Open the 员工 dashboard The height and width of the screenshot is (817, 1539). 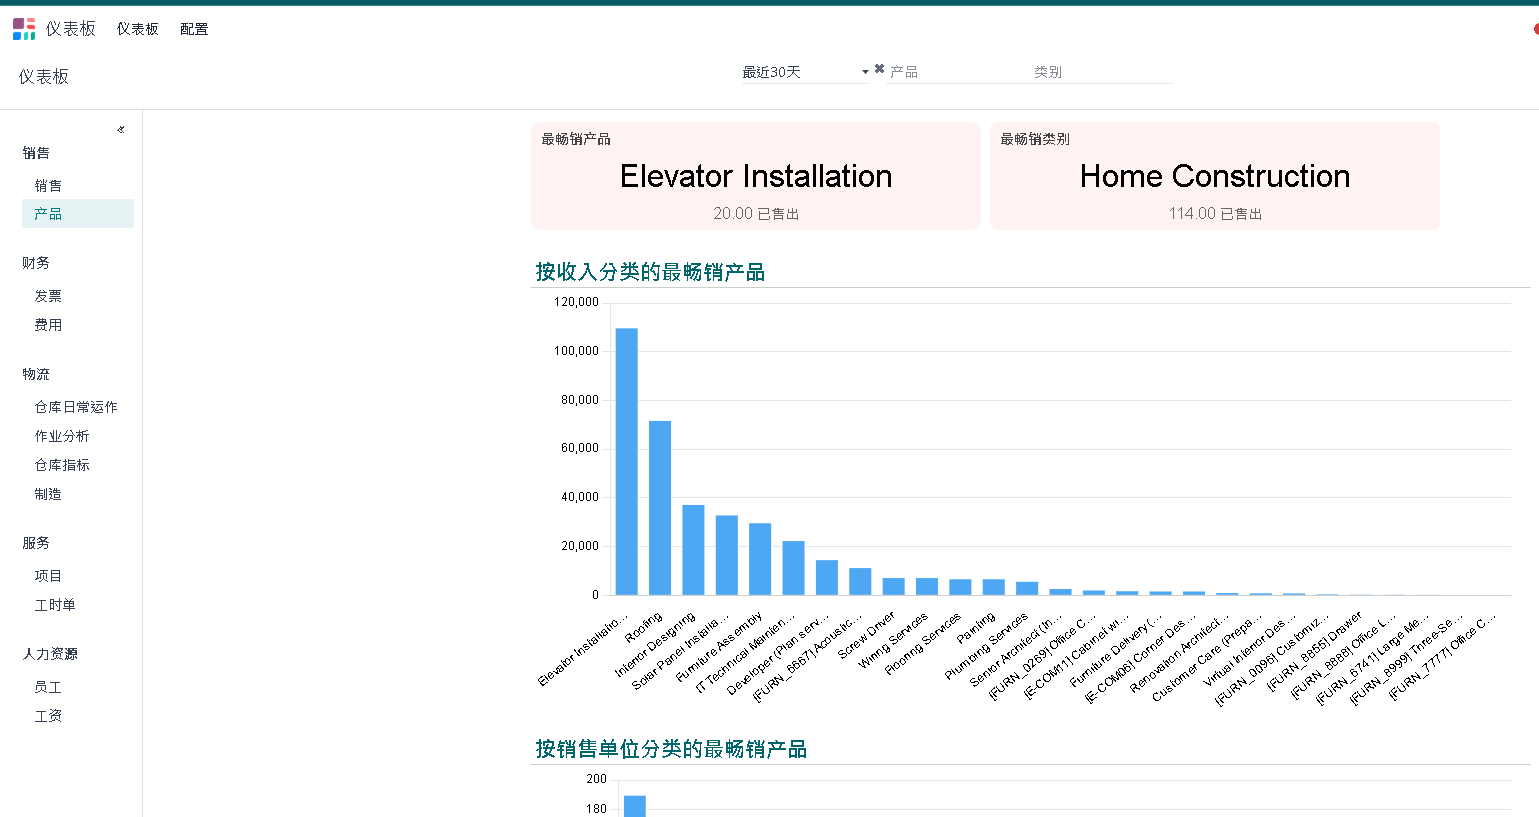pyautogui.click(x=48, y=687)
